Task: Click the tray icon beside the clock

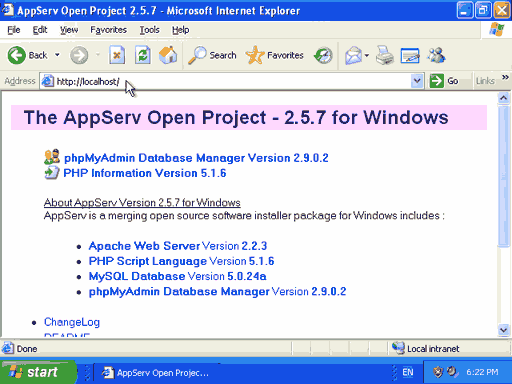Action: tap(453, 372)
